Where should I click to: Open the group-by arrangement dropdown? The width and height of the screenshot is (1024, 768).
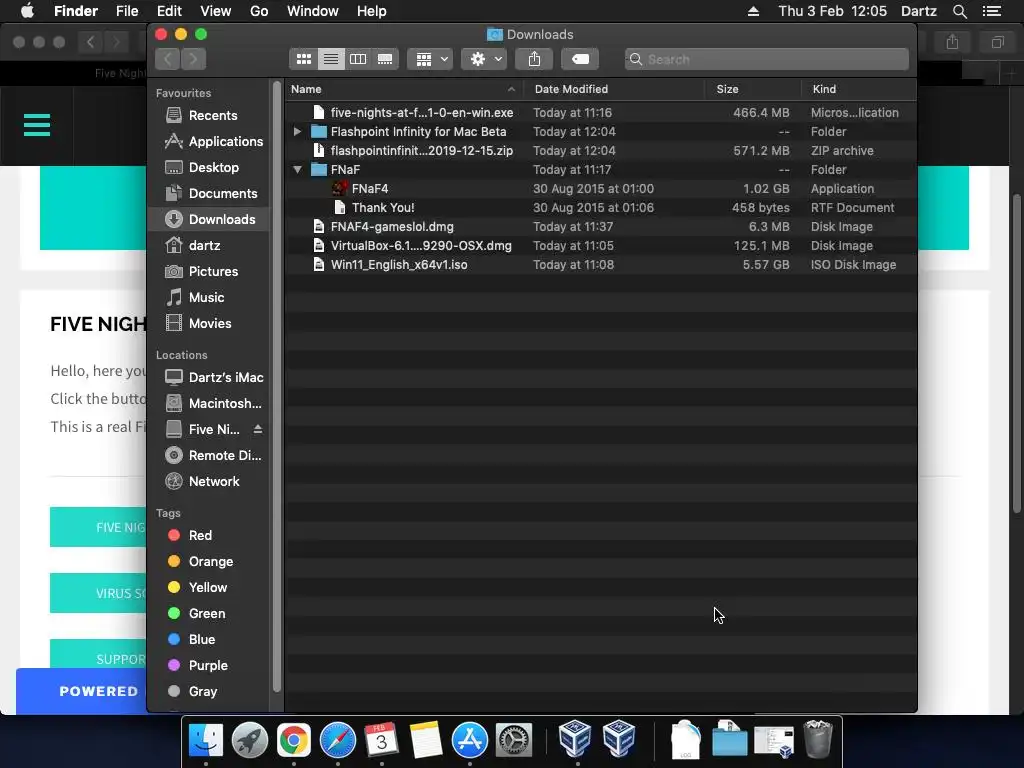pos(430,59)
